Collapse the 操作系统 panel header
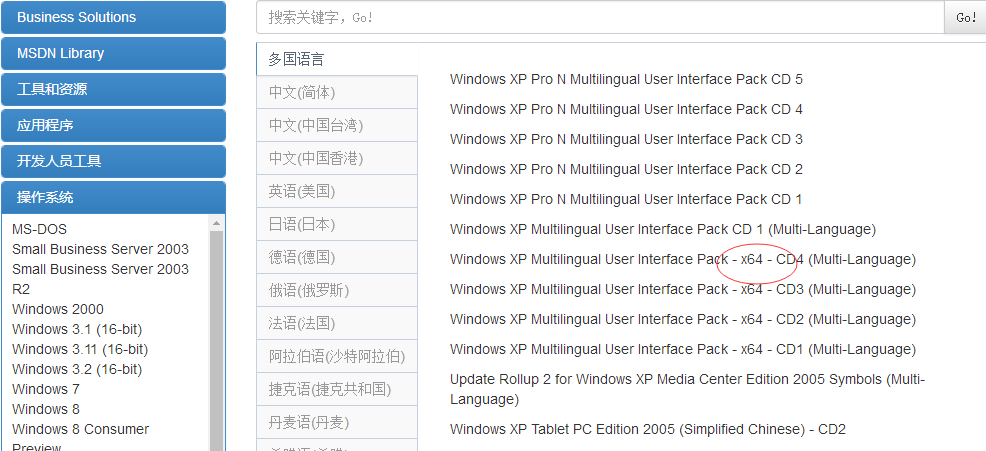Viewport: 986px width, 451px height. 113,197
